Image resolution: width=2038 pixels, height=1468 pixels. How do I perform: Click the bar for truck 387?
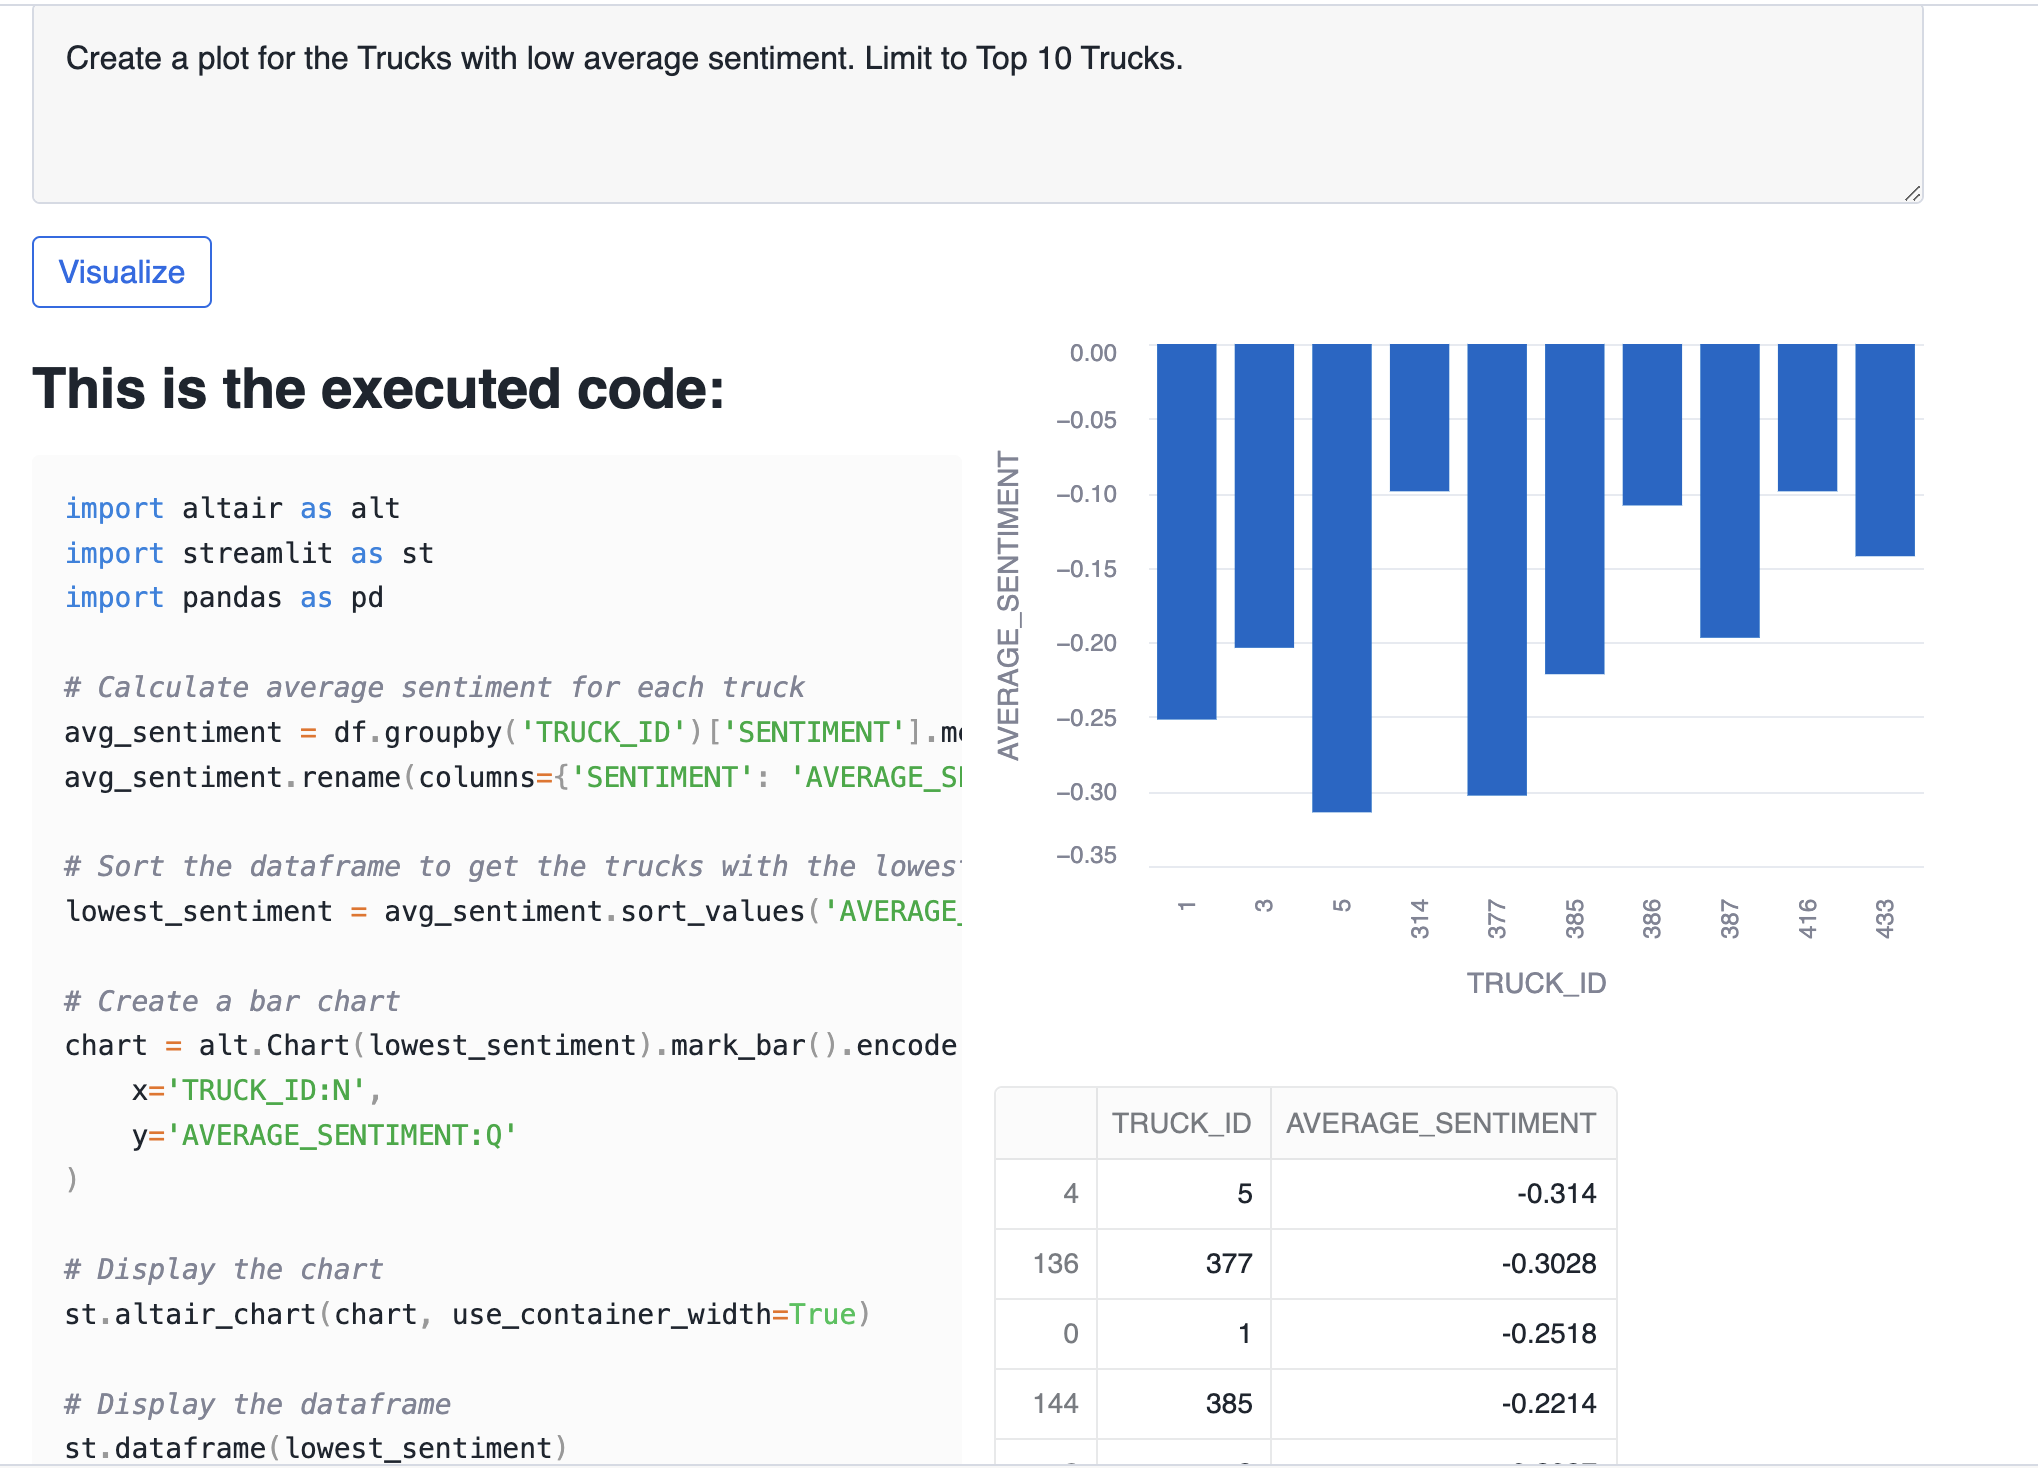click(x=1730, y=491)
